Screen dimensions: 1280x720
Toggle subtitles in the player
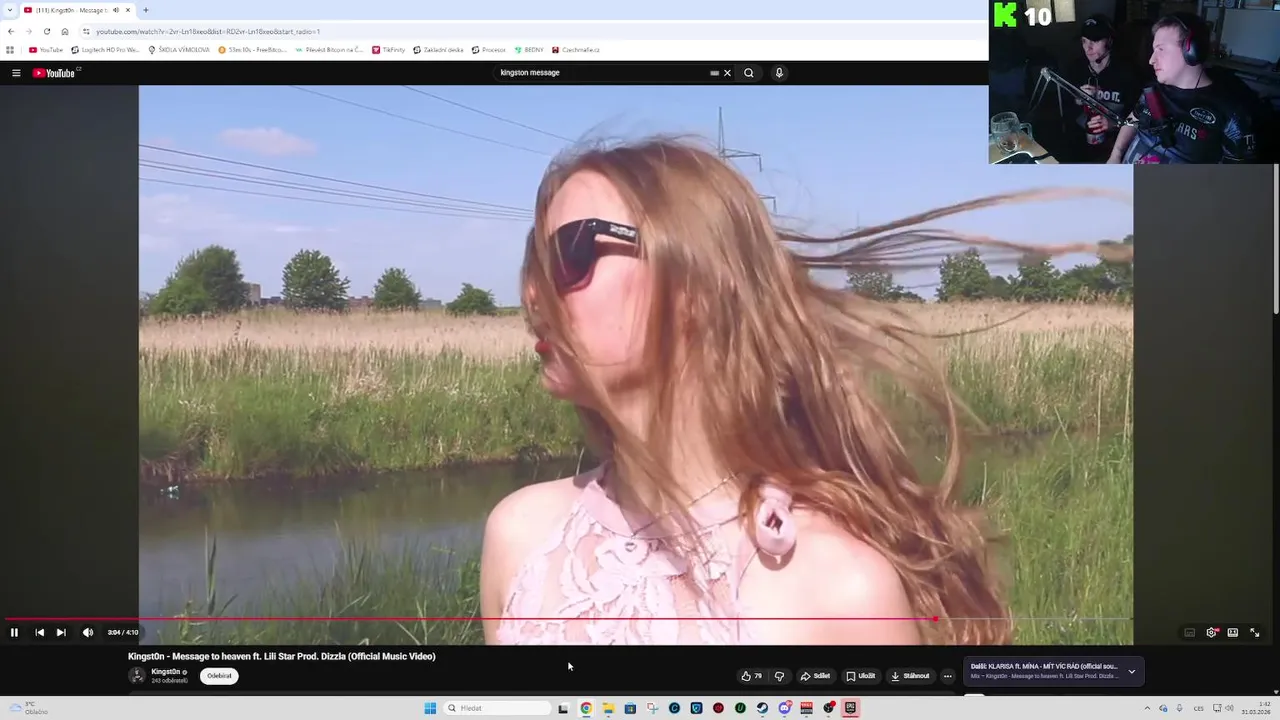coord(1189,632)
